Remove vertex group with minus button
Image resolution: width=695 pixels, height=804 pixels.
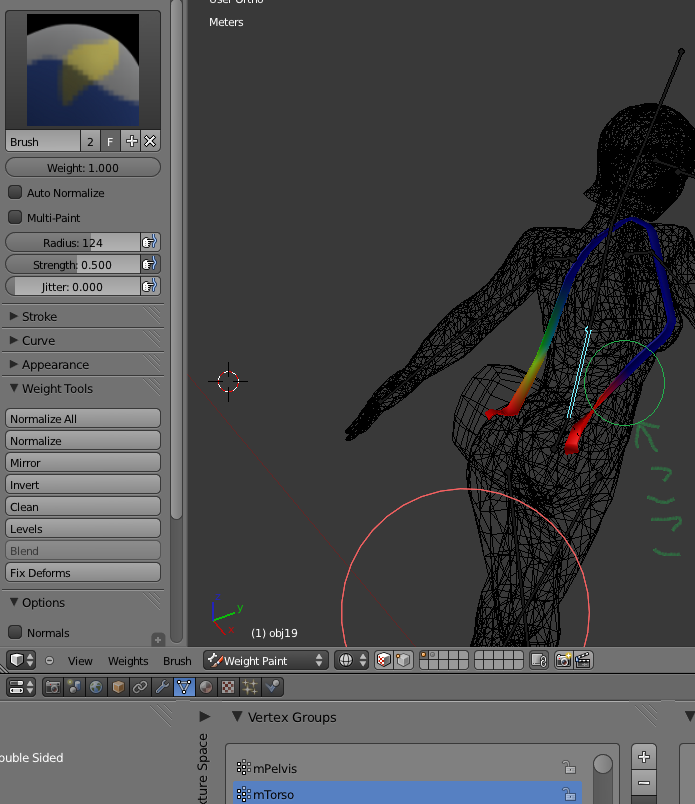coord(644,783)
